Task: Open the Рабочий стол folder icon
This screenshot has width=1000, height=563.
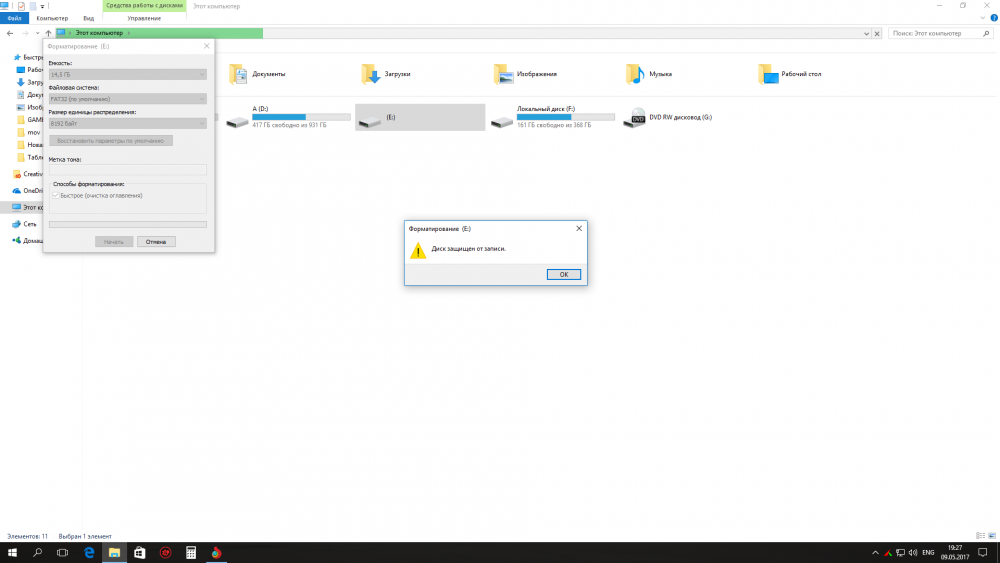Action: (767, 74)
